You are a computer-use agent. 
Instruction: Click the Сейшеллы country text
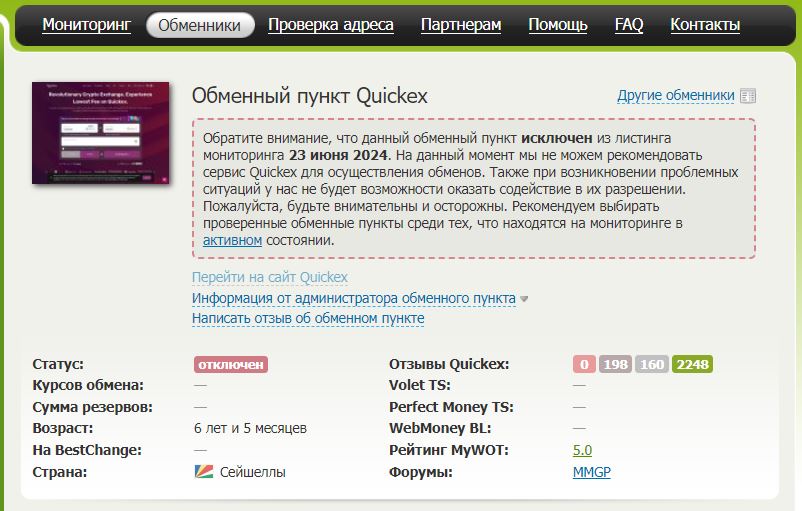[x=253, y=472]
